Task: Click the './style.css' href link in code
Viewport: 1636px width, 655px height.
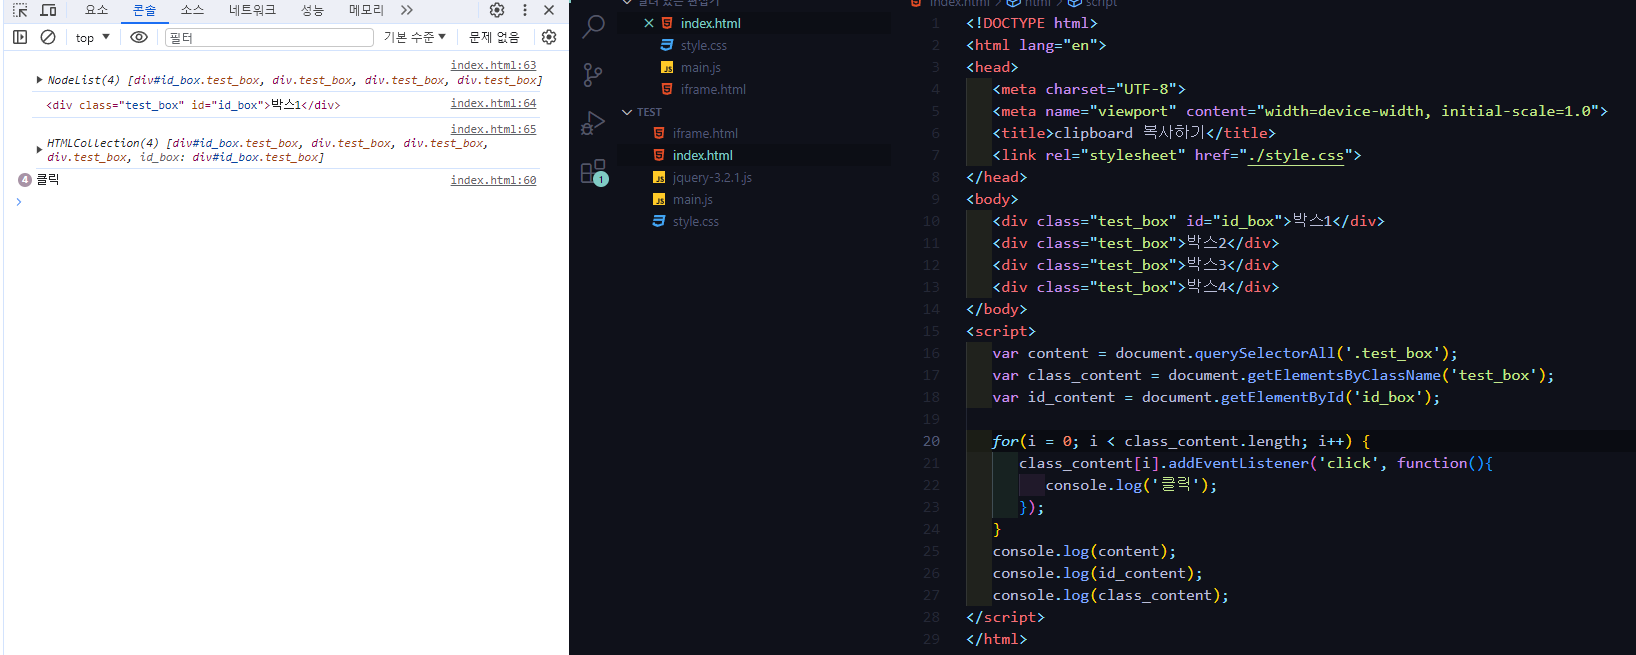Action: click(1296, 155)
